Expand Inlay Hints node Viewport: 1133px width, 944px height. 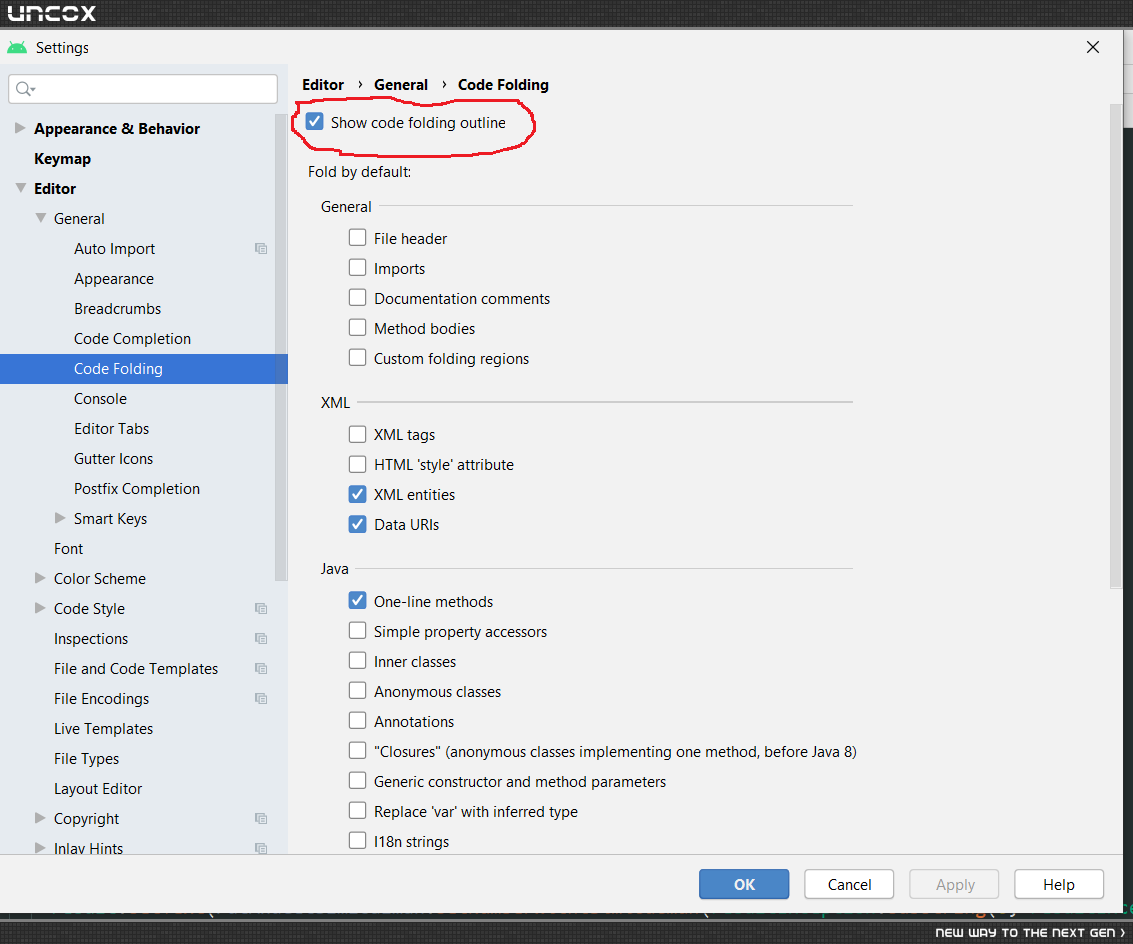click(x=40, y=848)
